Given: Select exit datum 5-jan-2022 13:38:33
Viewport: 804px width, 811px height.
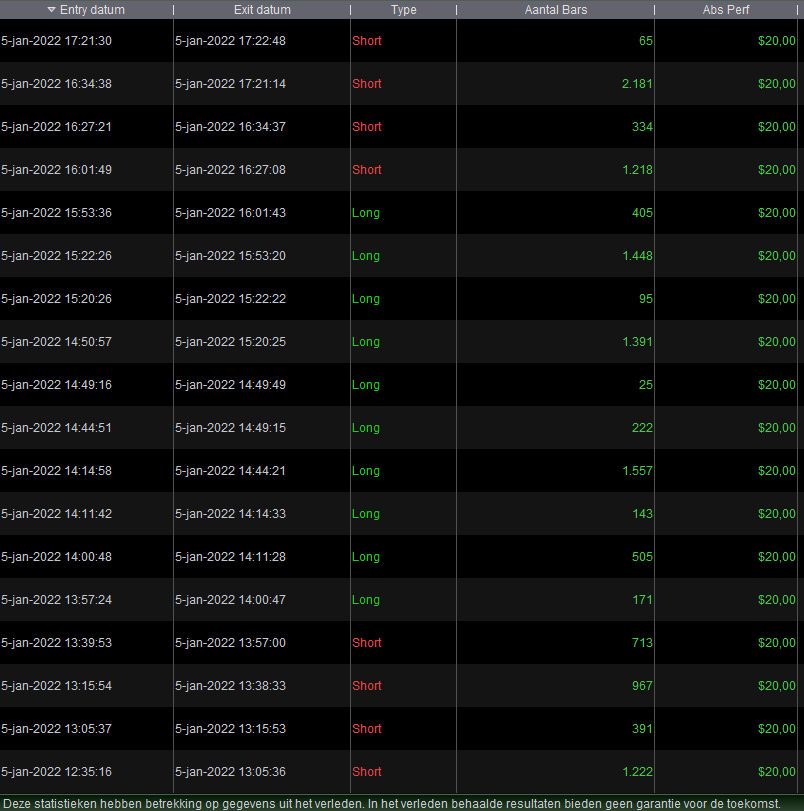Looking at the screenshot, I should [230, 685].
